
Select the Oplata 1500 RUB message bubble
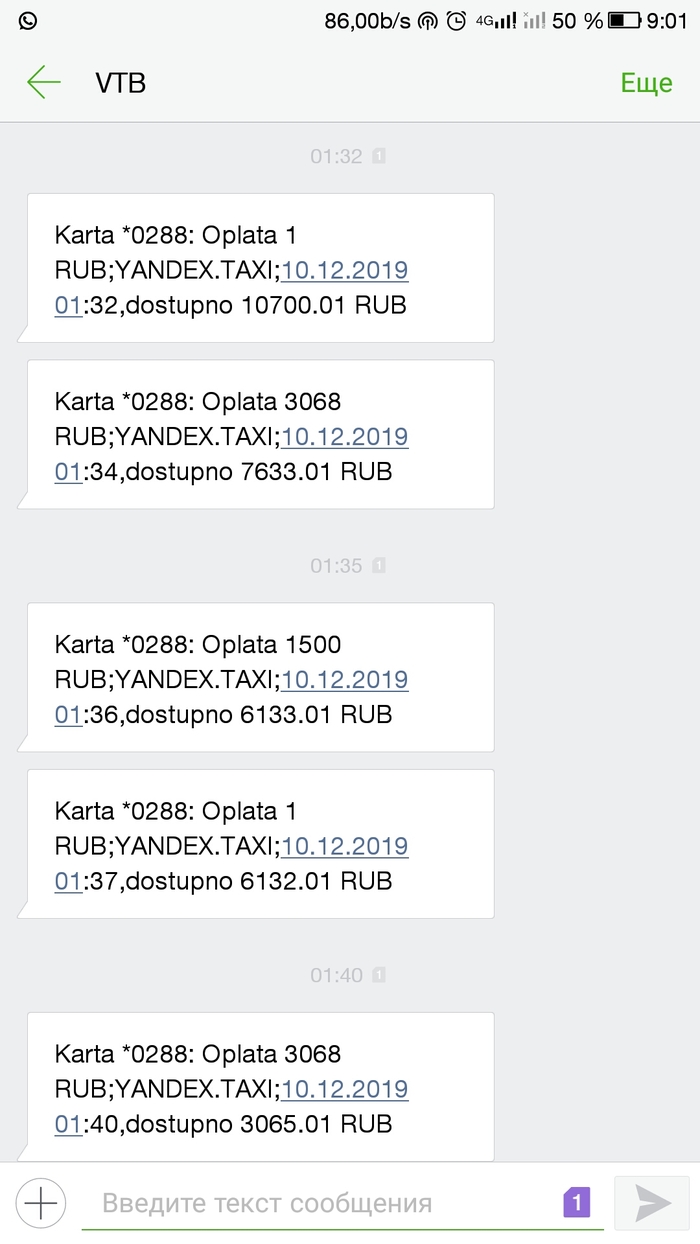pyautogui.click(x=260, y=678)
